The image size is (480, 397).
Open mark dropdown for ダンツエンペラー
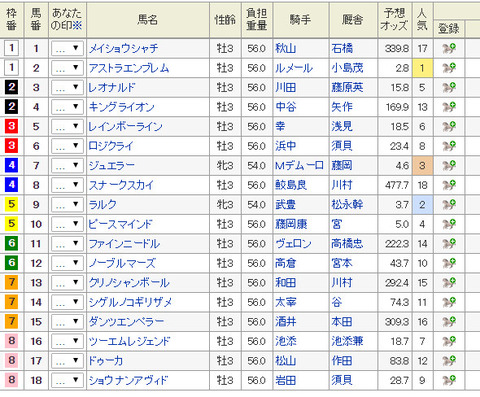pos(67,322)
